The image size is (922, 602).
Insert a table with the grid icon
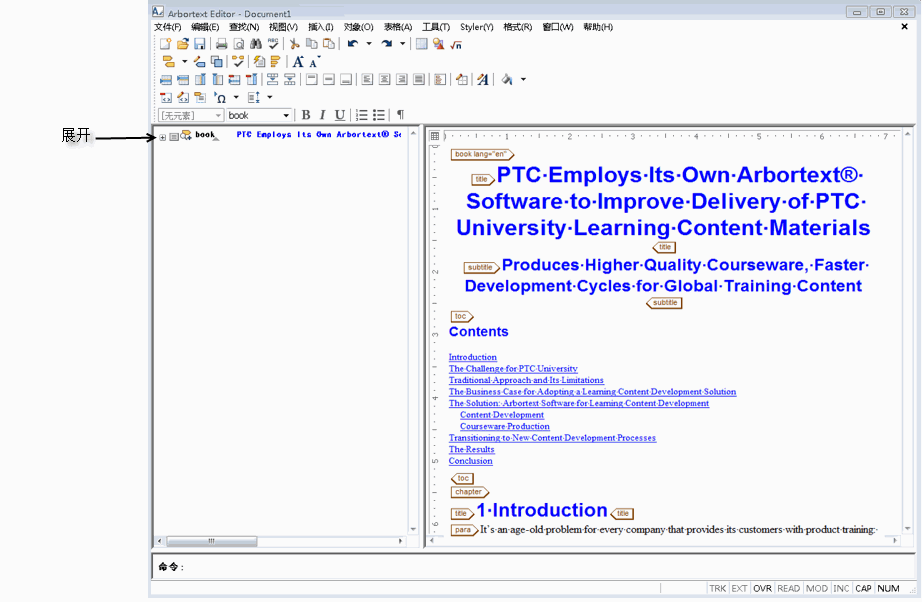click(x=422, y=44)
